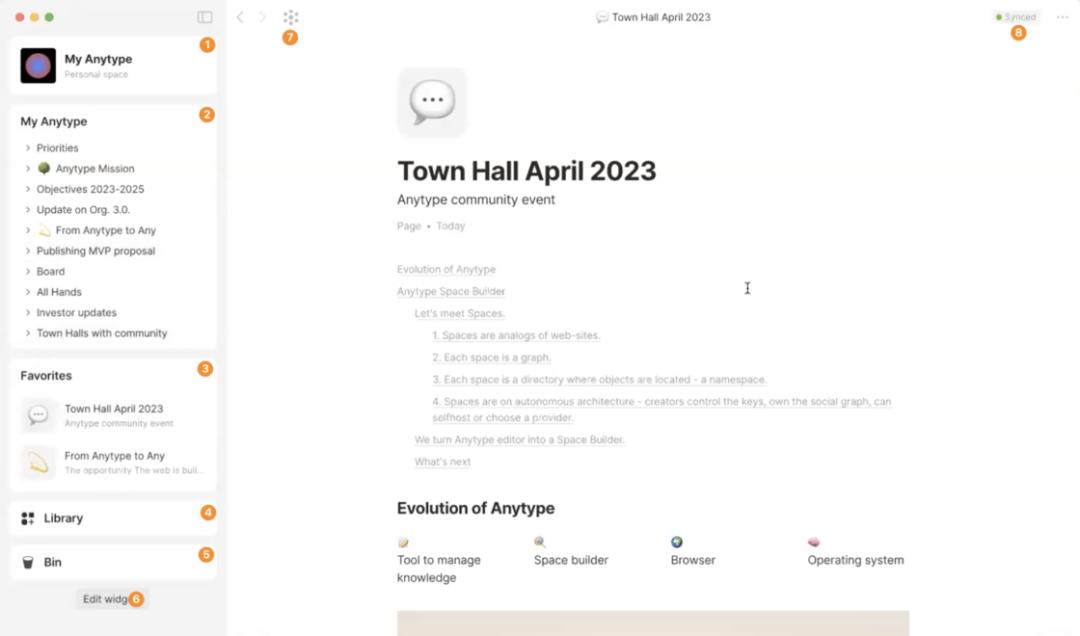Click the Browser globe emoji
This screenshot has width=1080, height=636.
point(677,542)
